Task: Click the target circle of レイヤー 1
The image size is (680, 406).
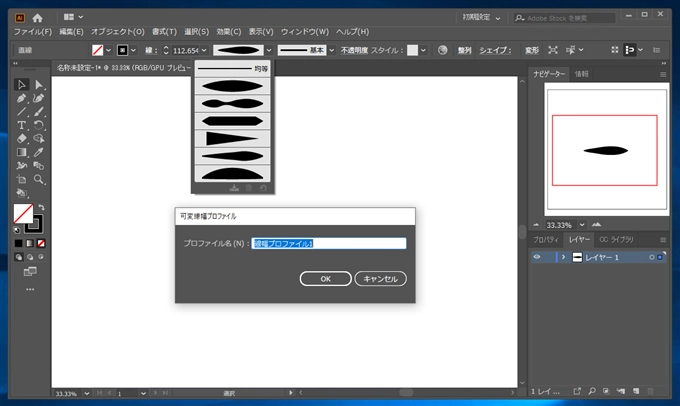Action: pos(651,257)
